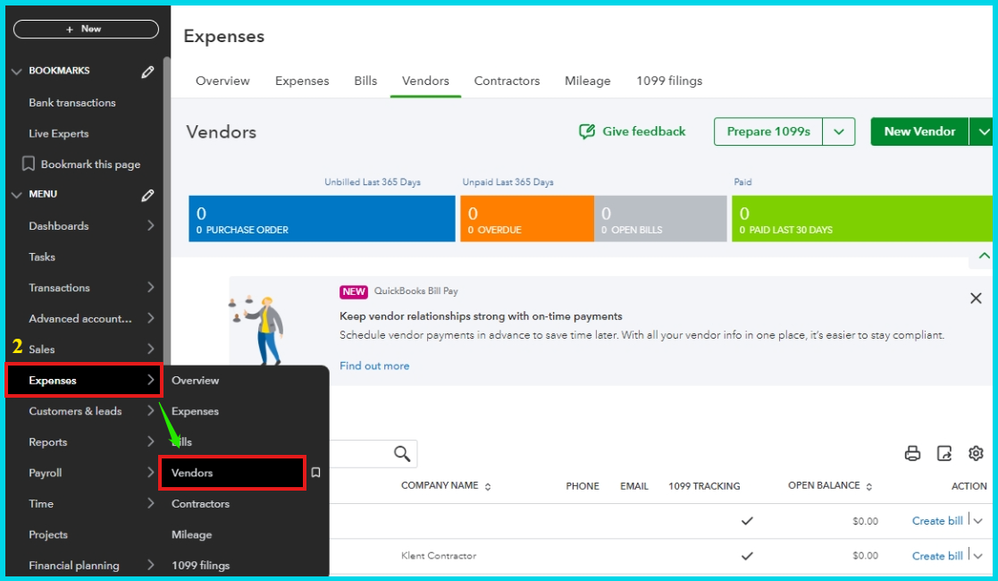
Task: Open Bank transactions bookmark
Action: (x=72, y=102)
